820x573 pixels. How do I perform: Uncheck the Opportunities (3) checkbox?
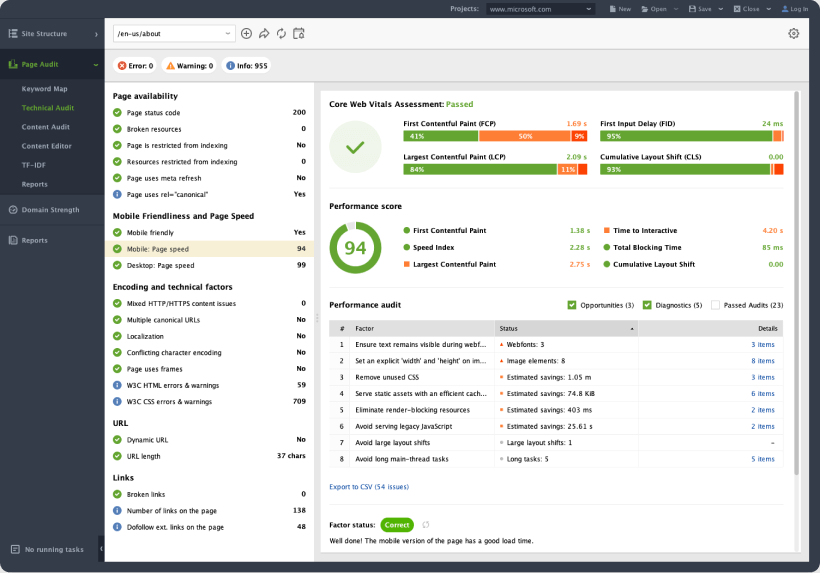572,305
